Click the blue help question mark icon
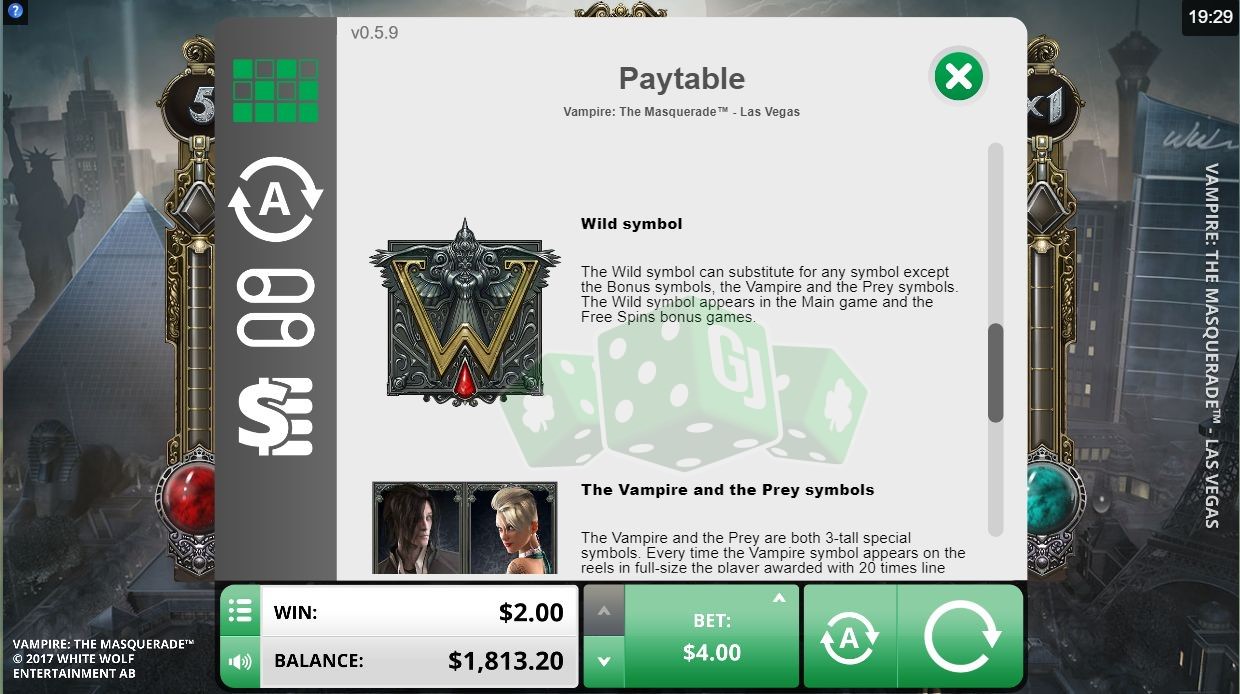The height and width of the screenshot is (694, 1240). tap(15, 12)
